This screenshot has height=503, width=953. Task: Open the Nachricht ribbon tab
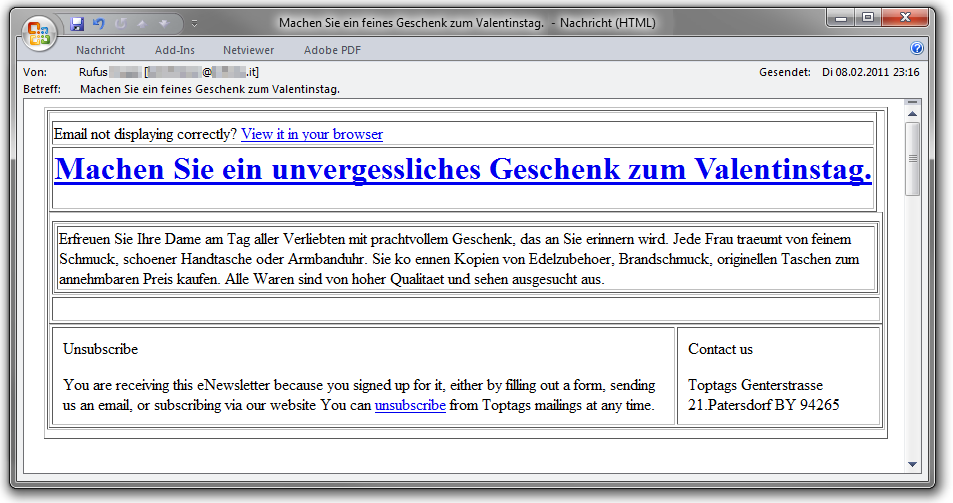pyautogui.click(x=100, y=50)
